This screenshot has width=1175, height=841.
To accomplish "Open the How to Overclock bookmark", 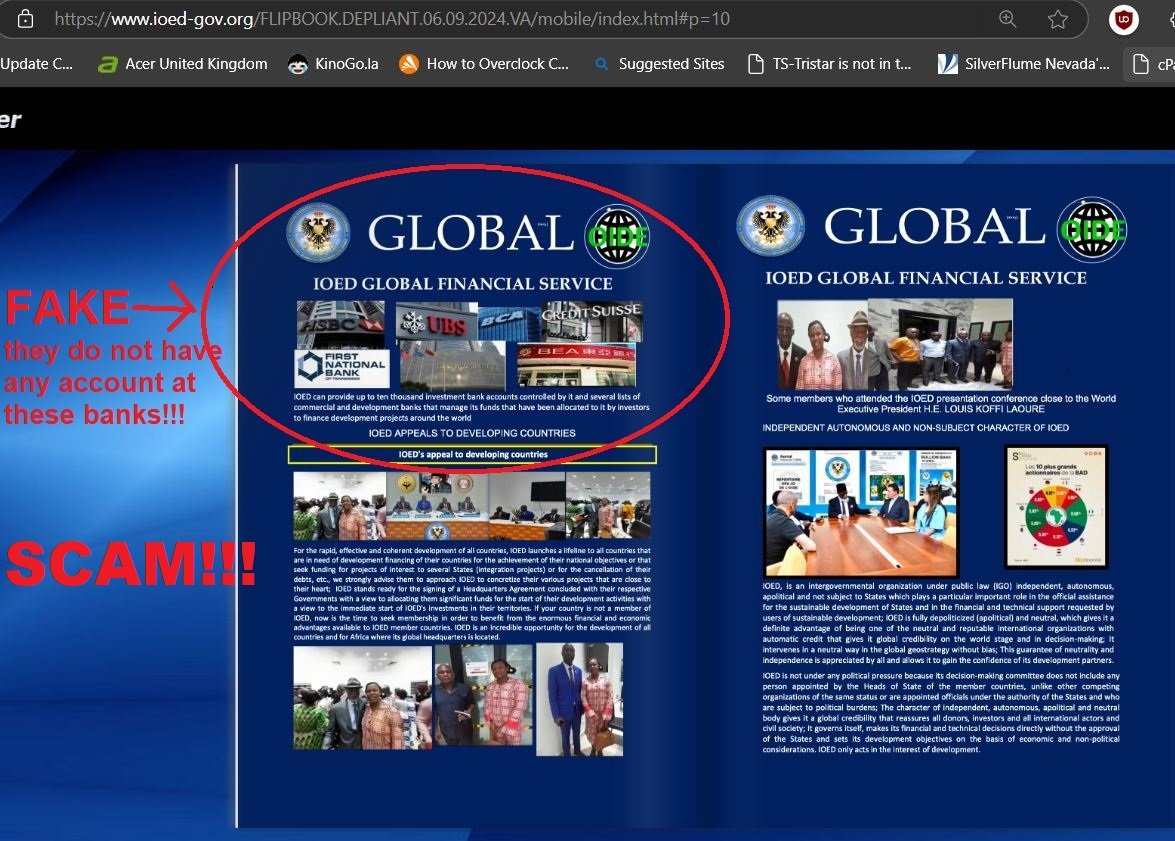I will 484,64.
